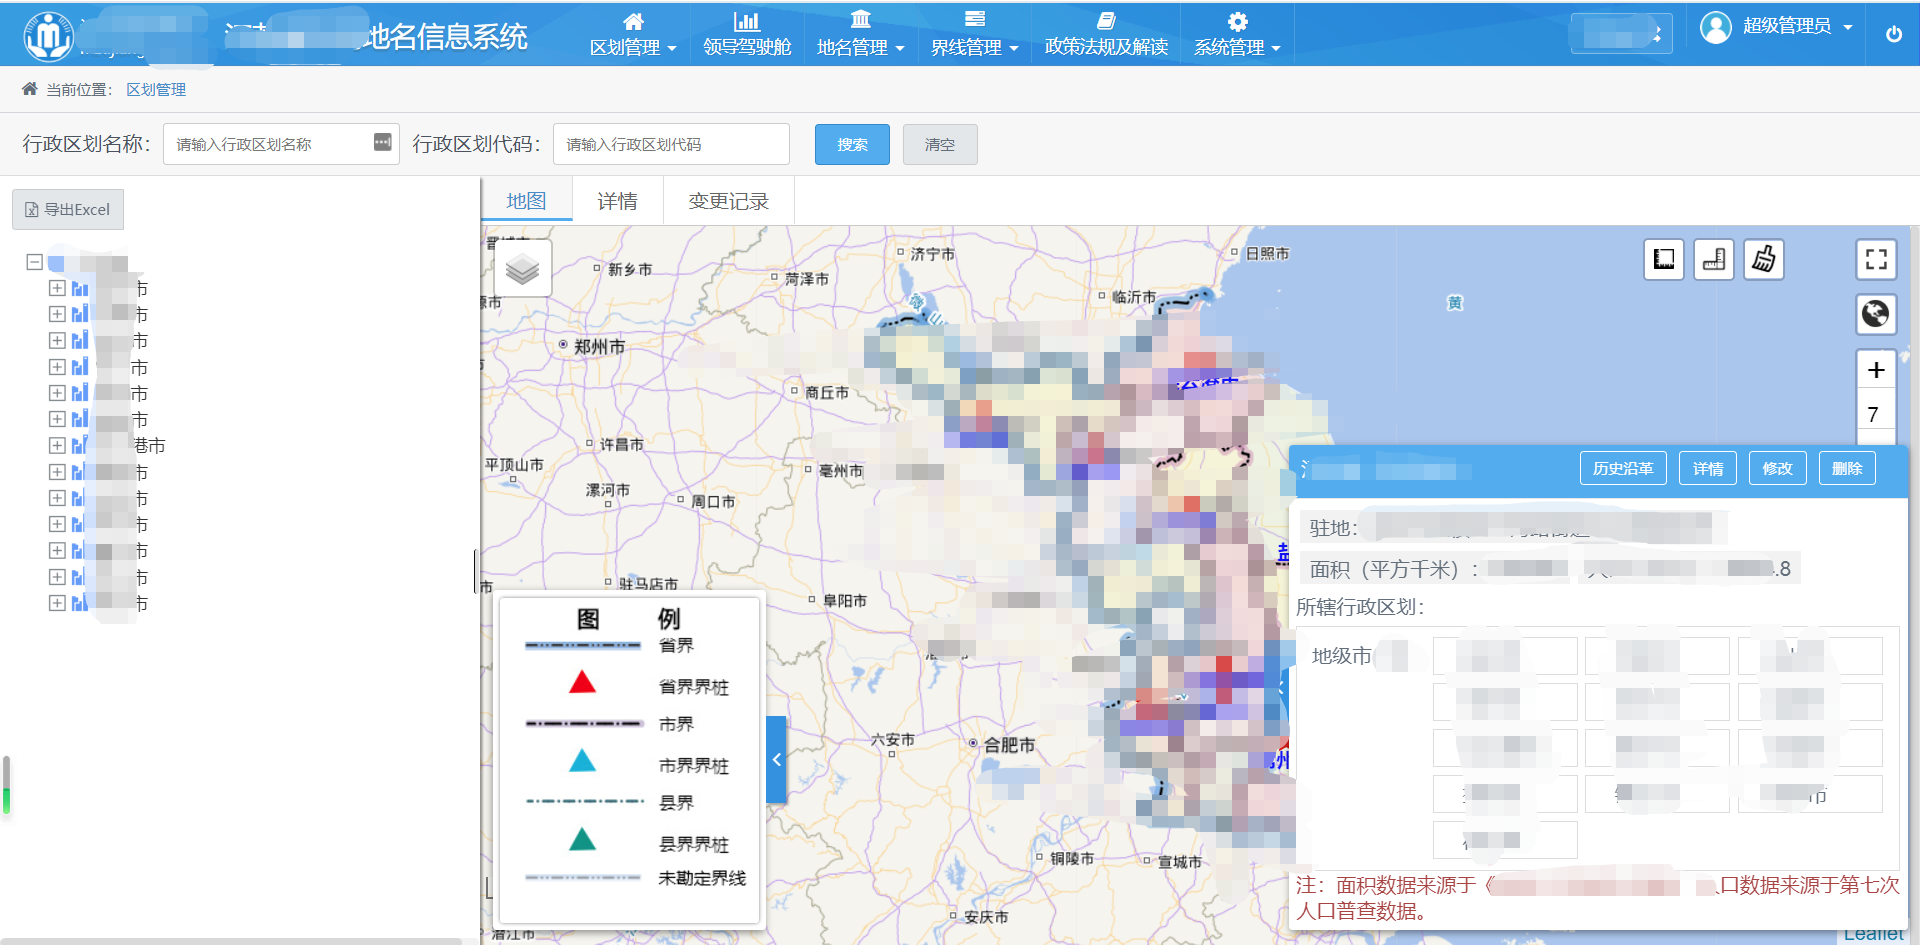
Task: Click 周口市 label on the map
Action: pos(713,501)
